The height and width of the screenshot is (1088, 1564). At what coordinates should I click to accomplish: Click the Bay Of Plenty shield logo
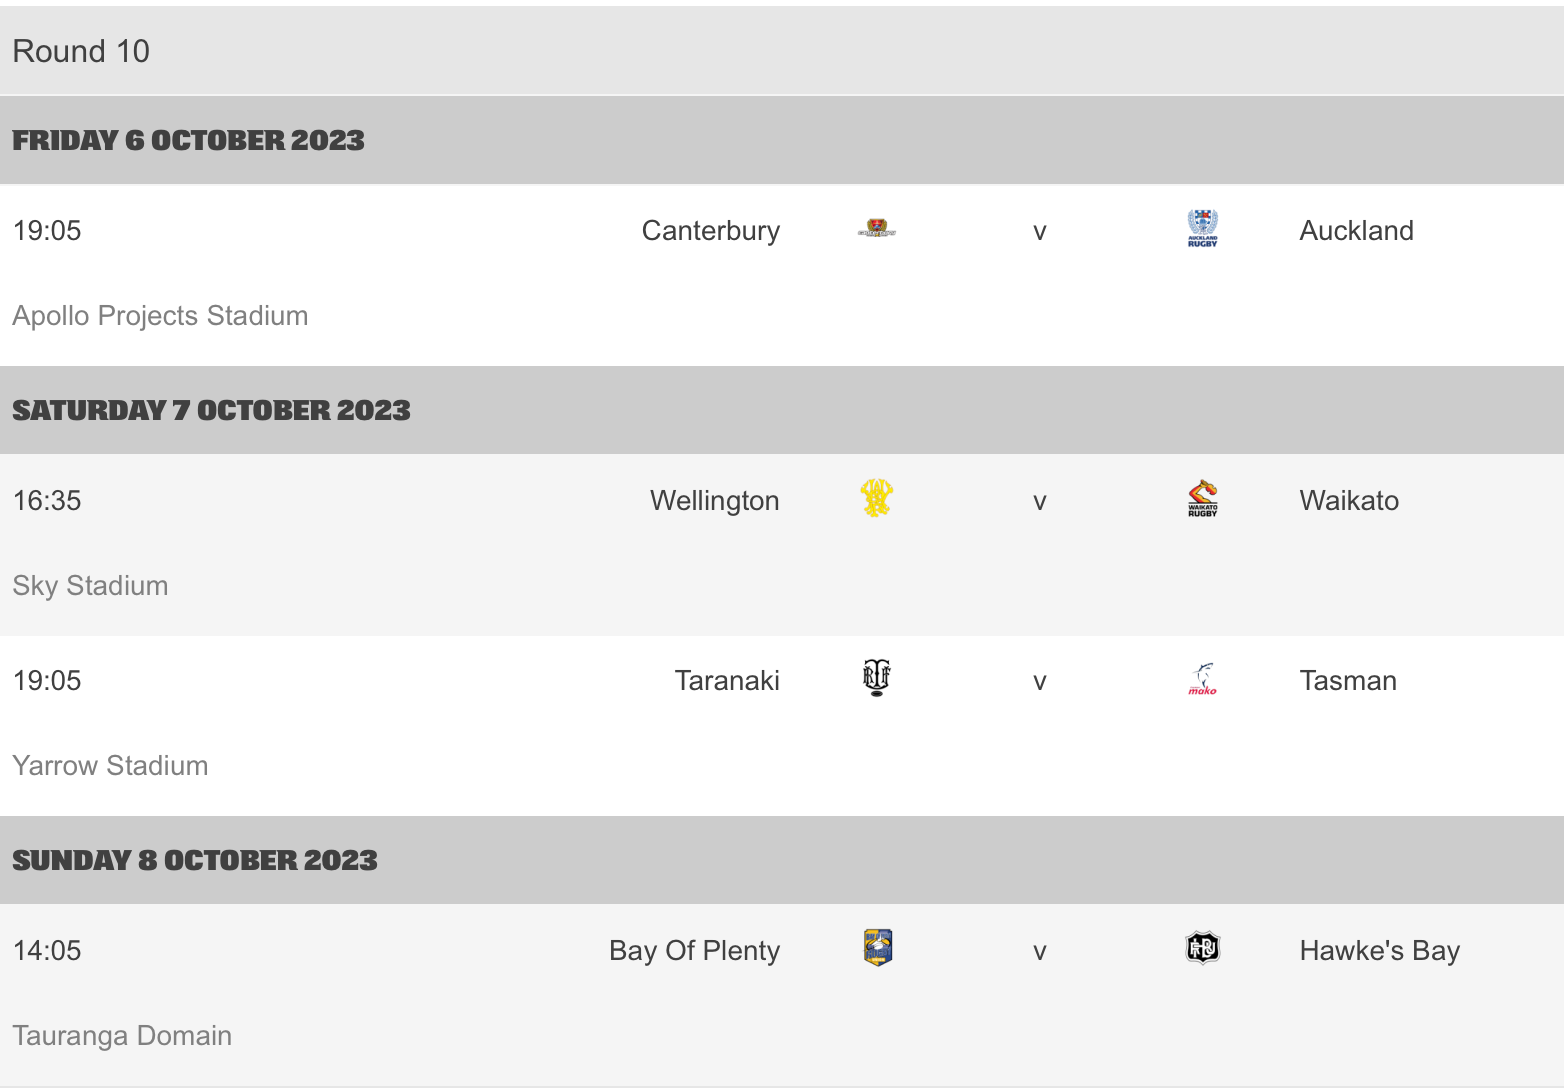tap(877, 948)
